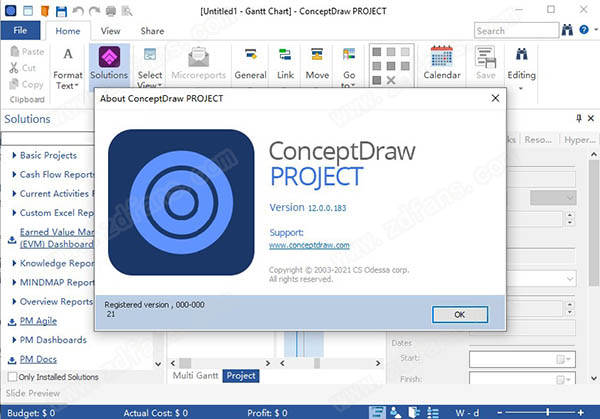
Task: Select the Multi Gantt tab
Action: (195, 375)
